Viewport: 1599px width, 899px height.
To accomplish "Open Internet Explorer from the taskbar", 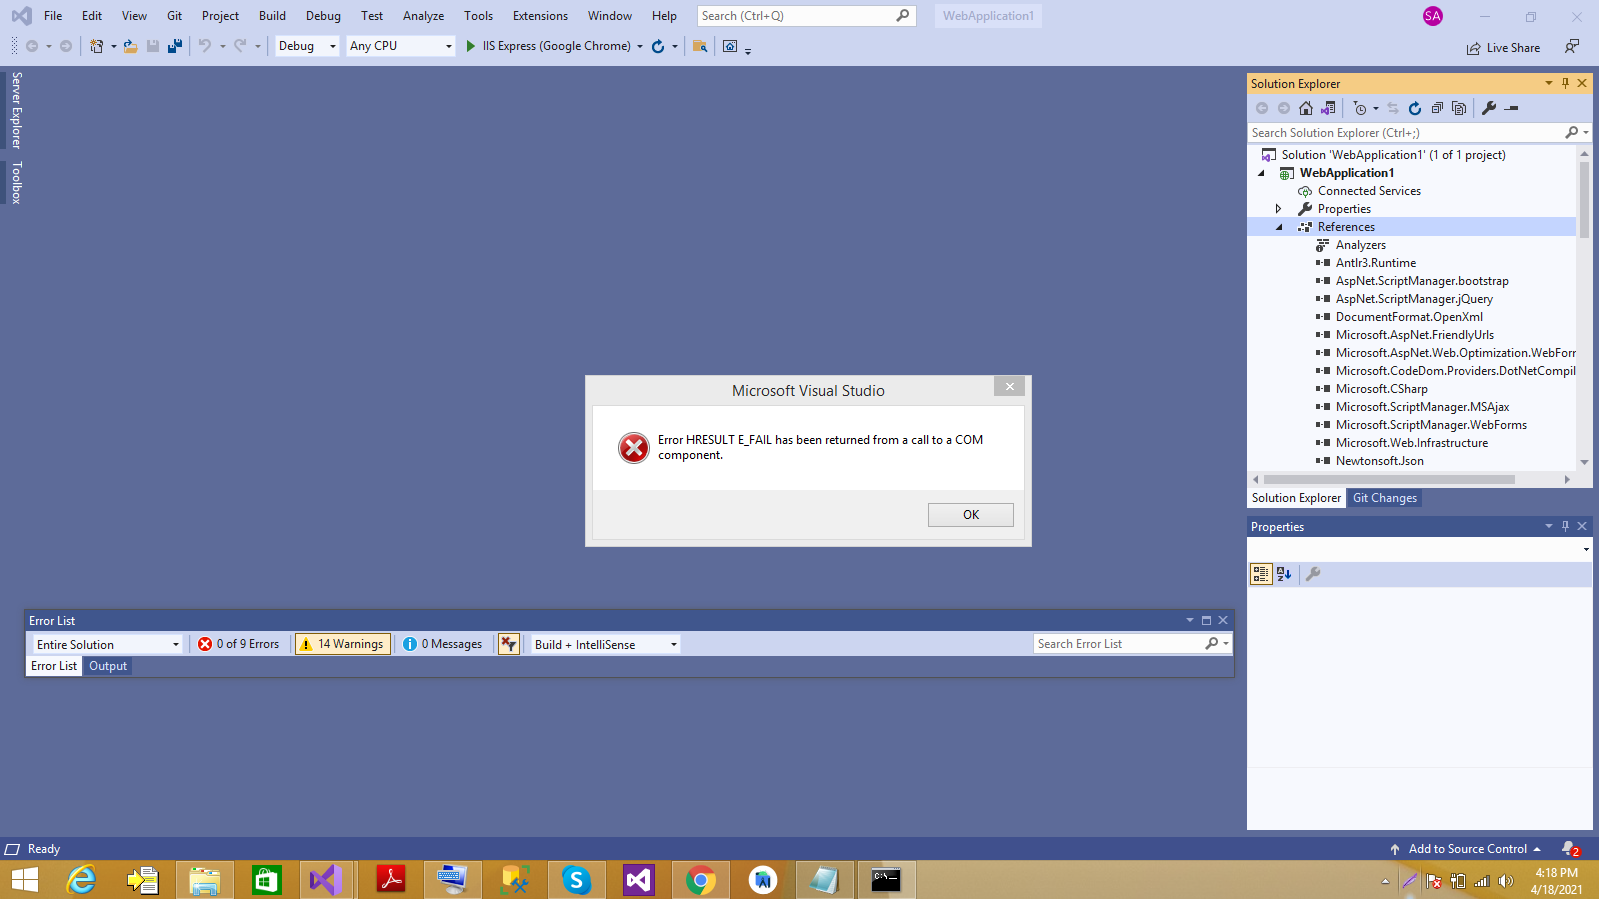I will click(81, 880).
